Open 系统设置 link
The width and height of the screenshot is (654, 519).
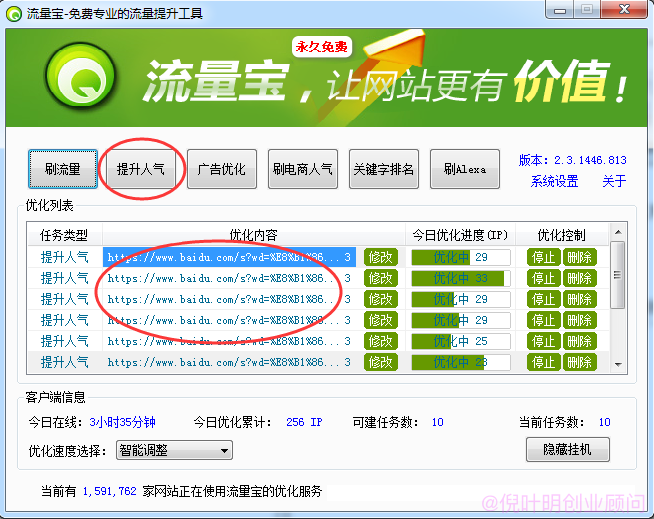pos(554,181)
